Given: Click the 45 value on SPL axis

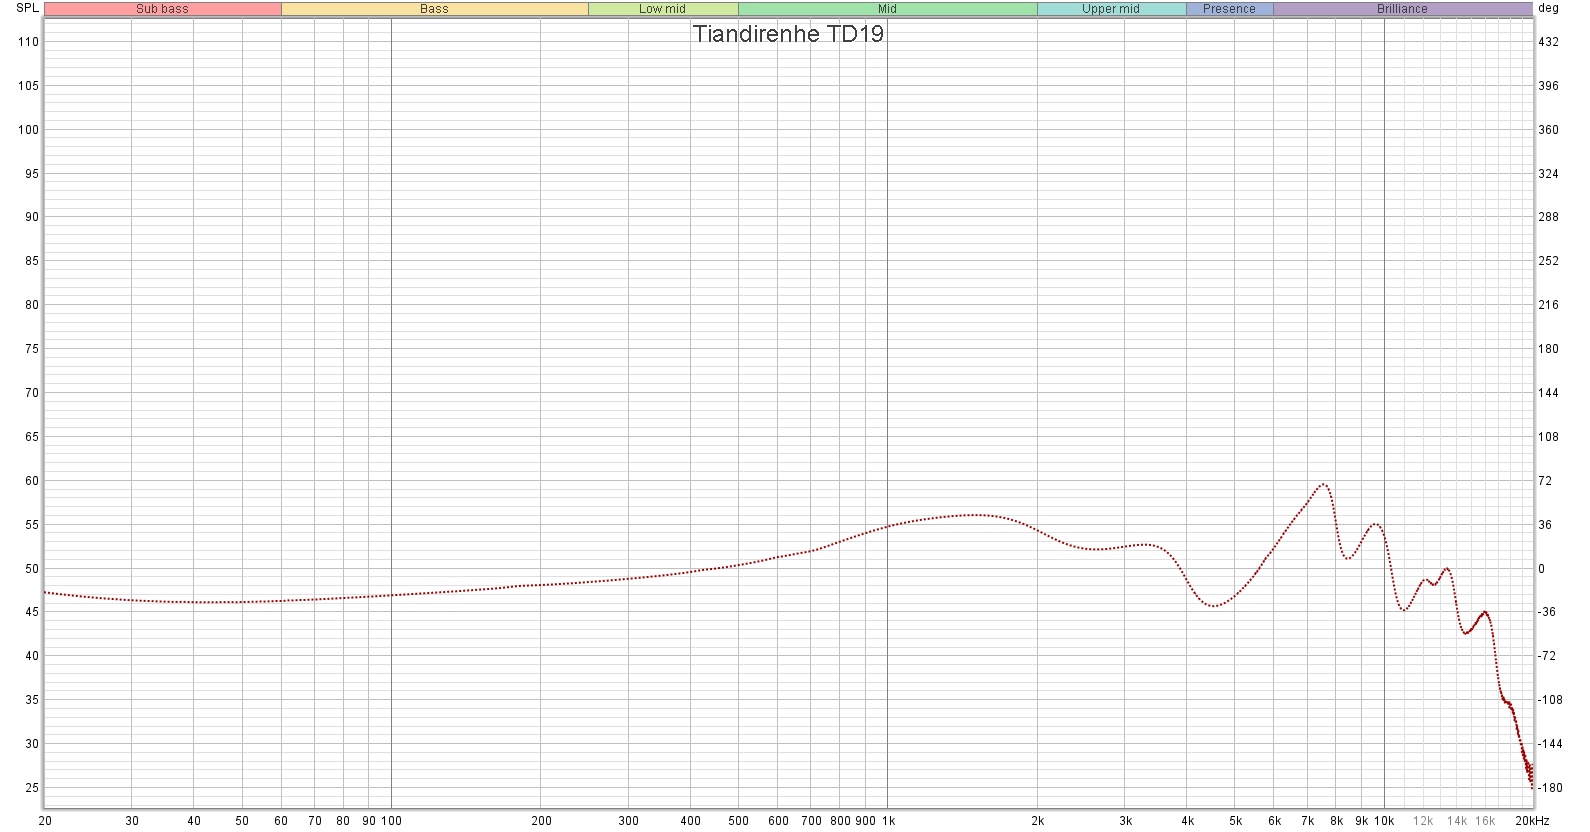Looking at the screenshot, I should point(32,612).
